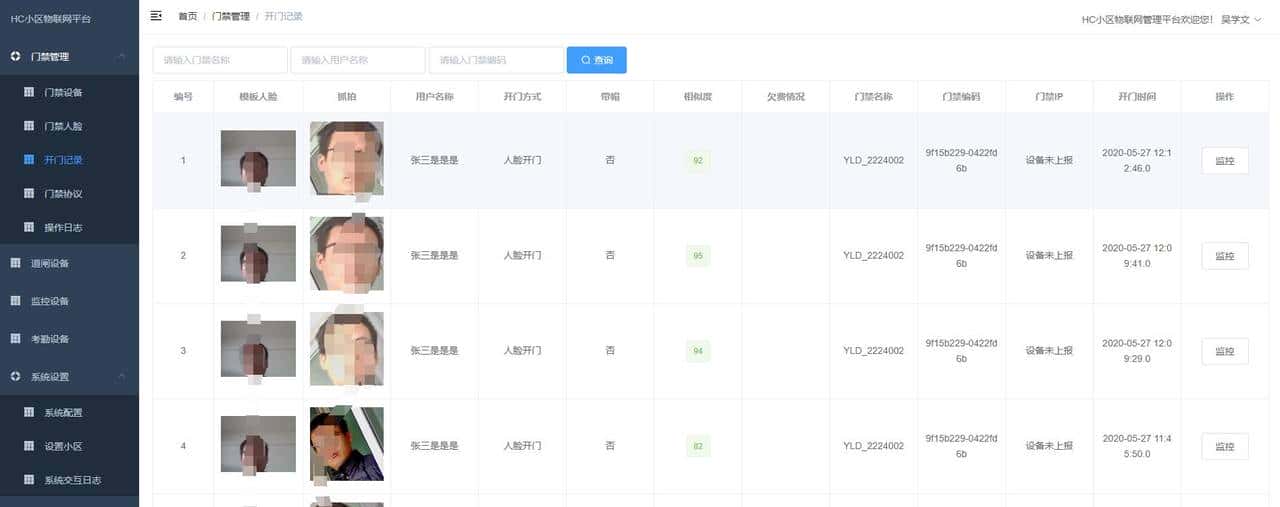
Task: Open the 门禁协议 menu item
Action: [x=69, y=193]
